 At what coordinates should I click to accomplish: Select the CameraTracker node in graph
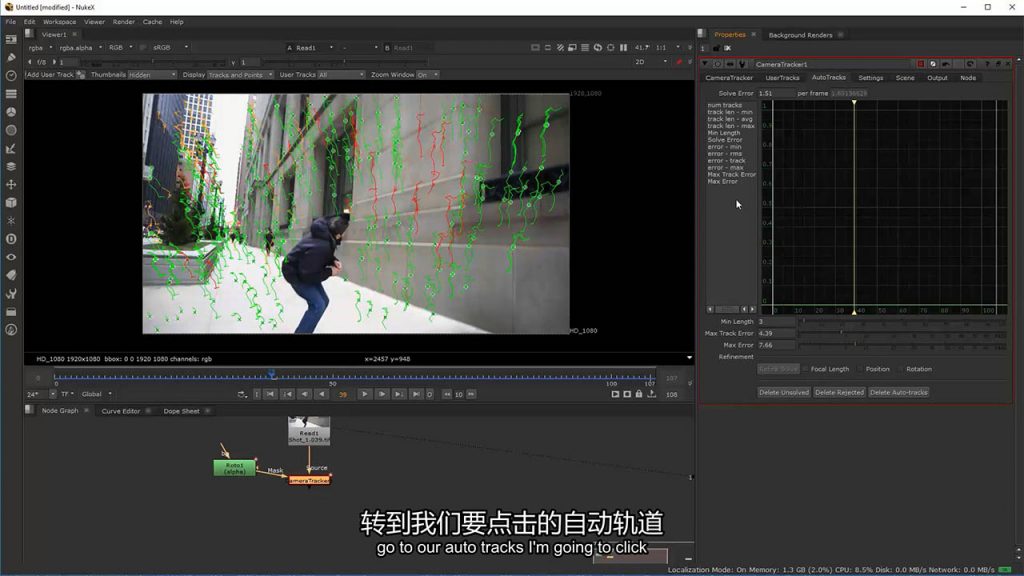[309, 480]
